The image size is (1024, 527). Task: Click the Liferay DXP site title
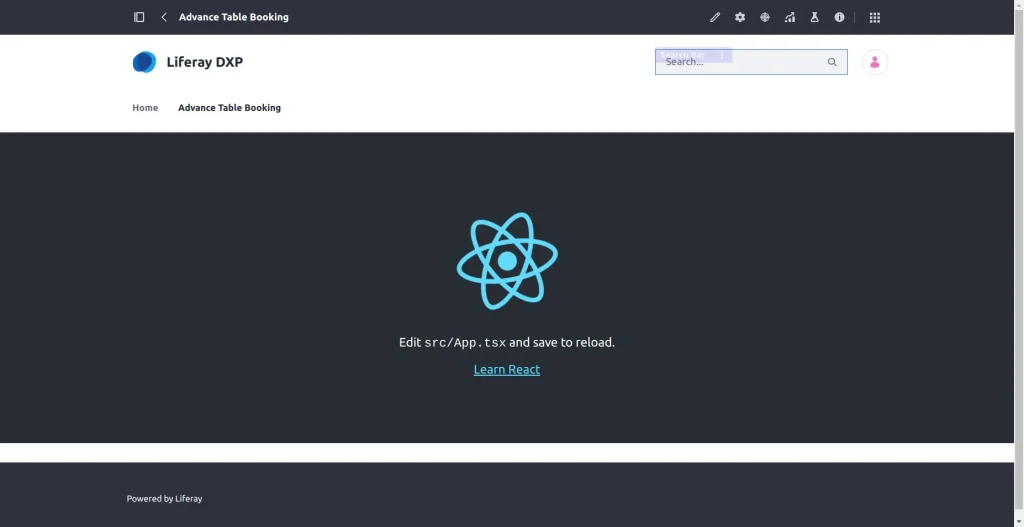tap(204, 62)
